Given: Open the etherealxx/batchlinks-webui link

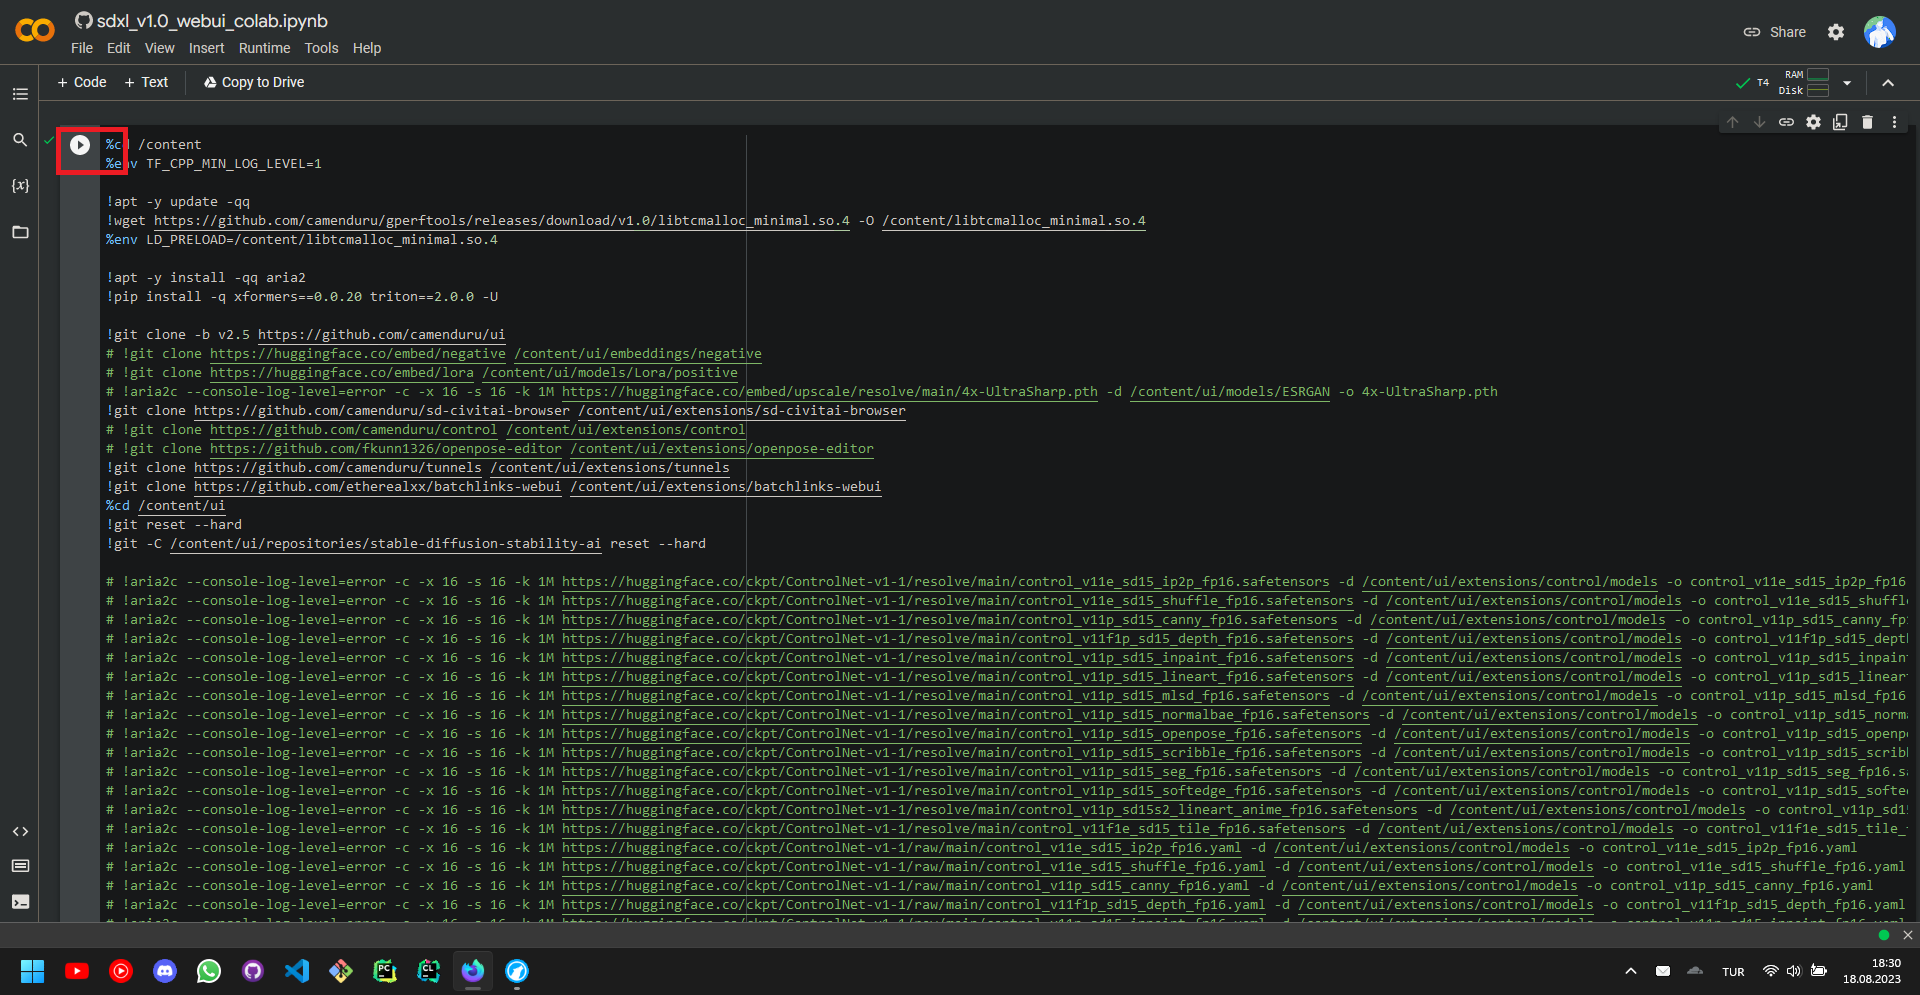Looking at the screenshot, I should (x=378, y=487).
